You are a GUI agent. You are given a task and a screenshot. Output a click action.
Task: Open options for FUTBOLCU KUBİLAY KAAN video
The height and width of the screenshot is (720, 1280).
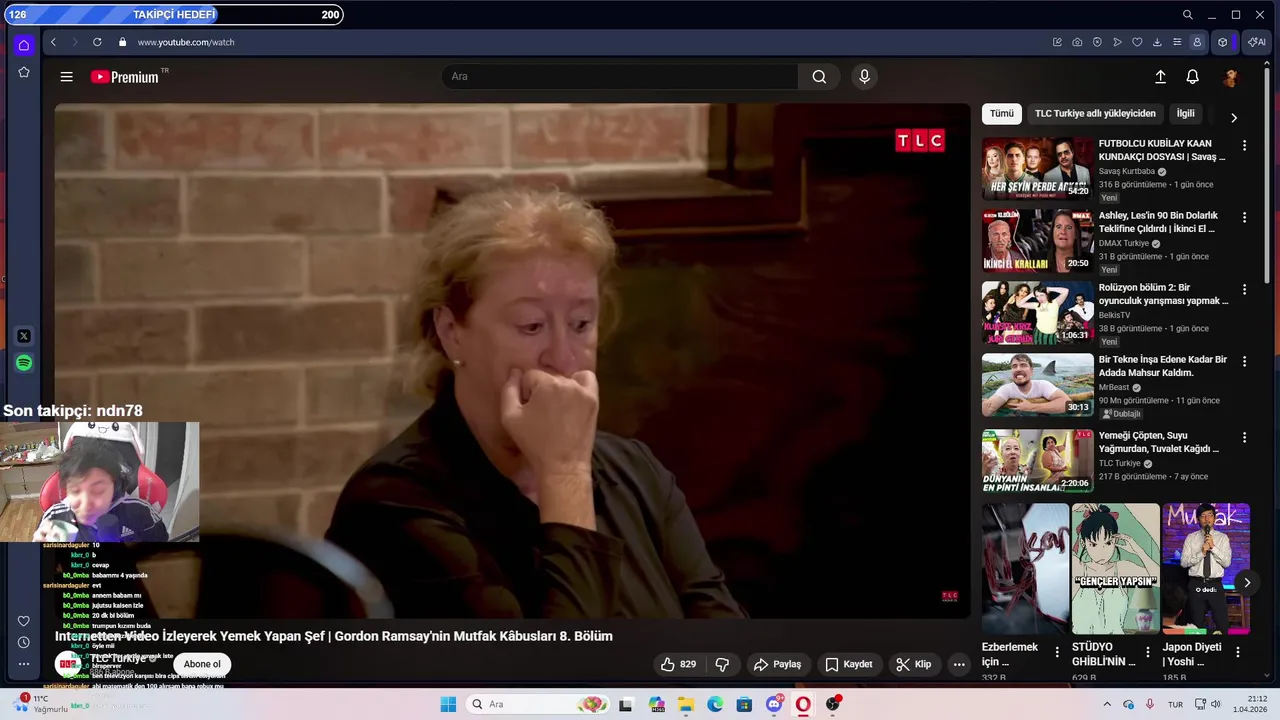point(1244,146)
